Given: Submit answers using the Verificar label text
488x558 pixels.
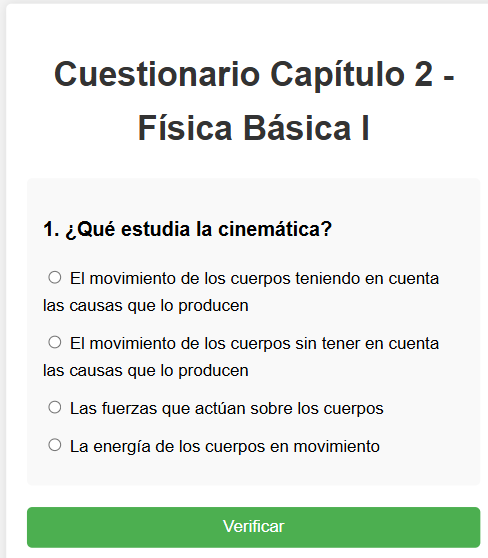Looking at the screenshot, I should [x=253, y=527].
